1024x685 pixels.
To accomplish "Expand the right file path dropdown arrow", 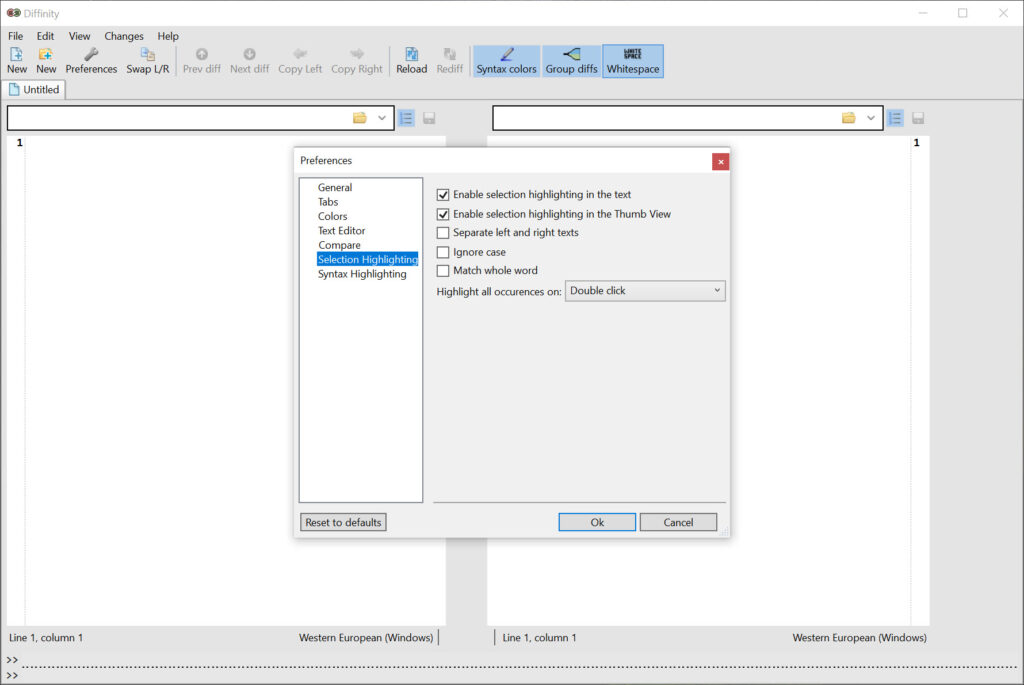I will (871, 118).
